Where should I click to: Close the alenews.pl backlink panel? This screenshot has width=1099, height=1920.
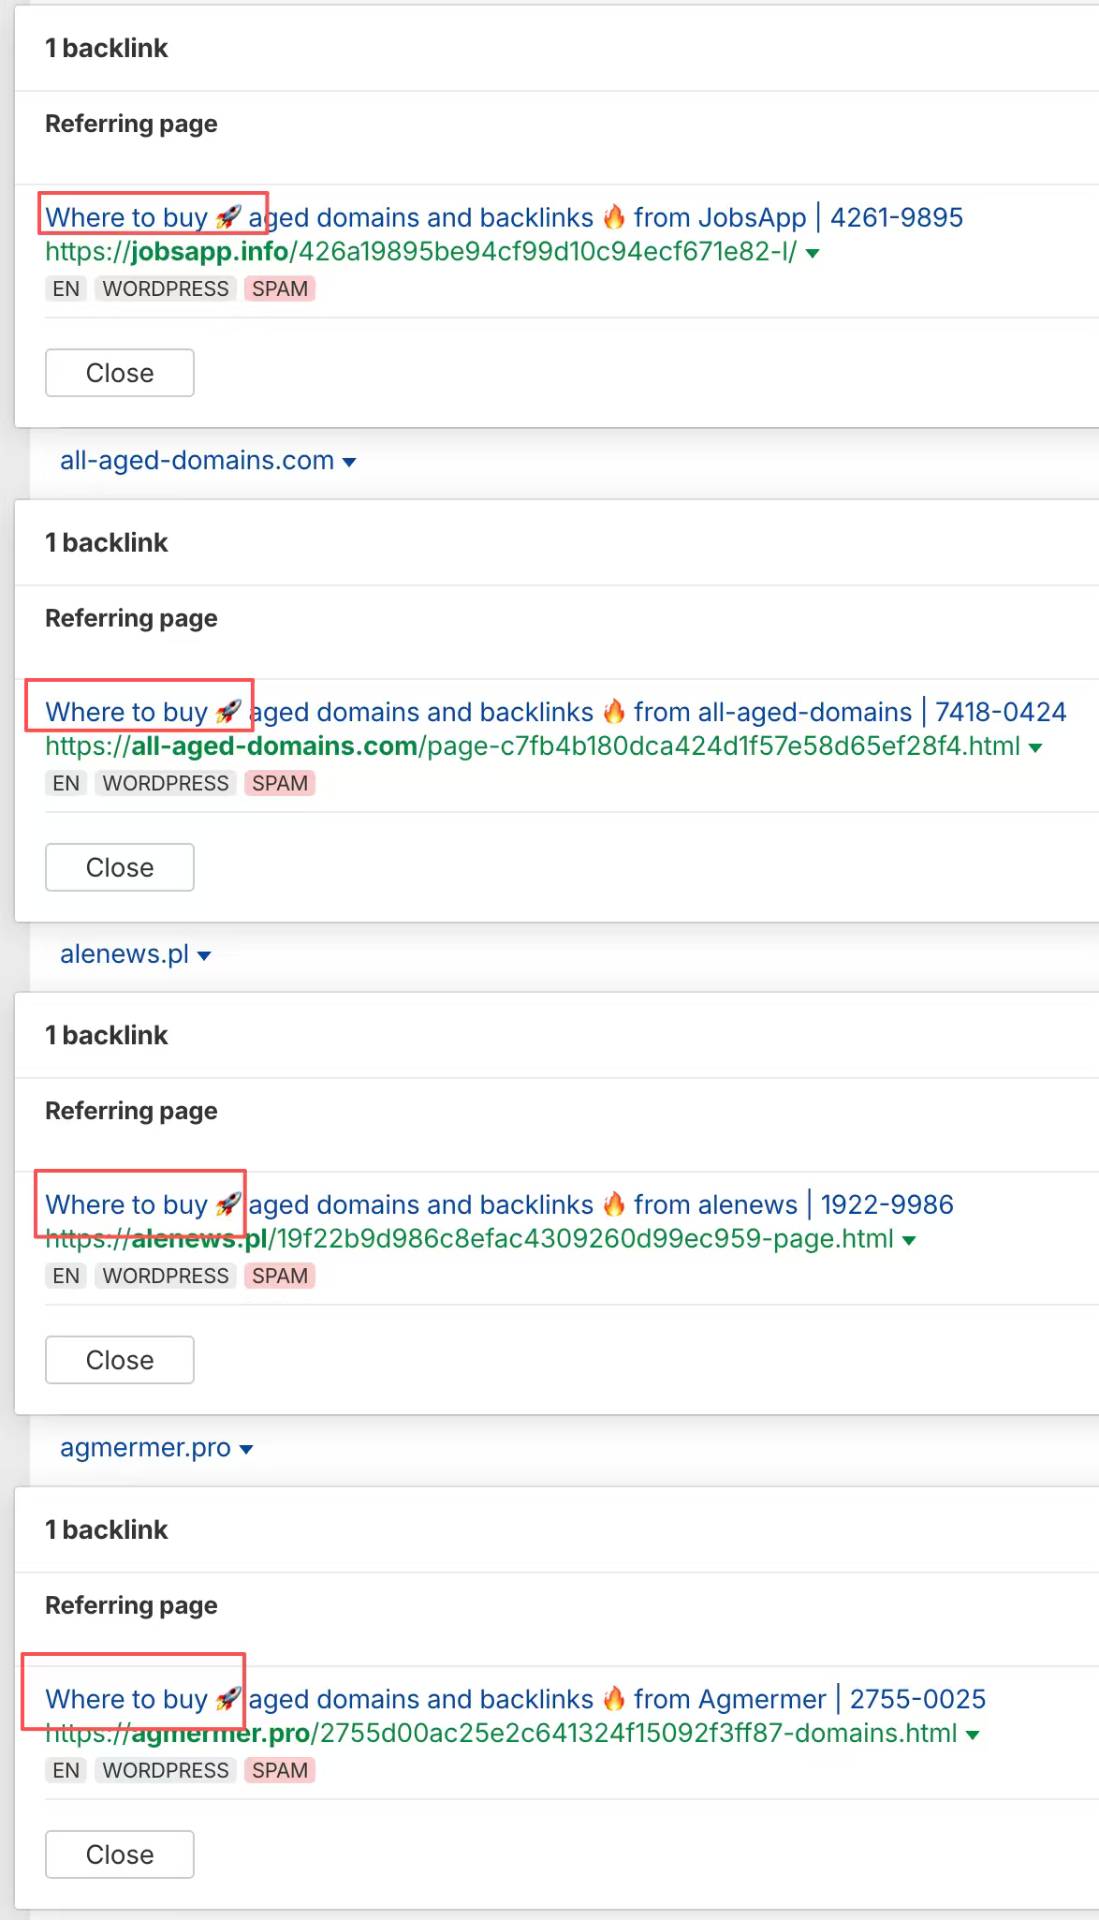click(x=120, y=1360)
